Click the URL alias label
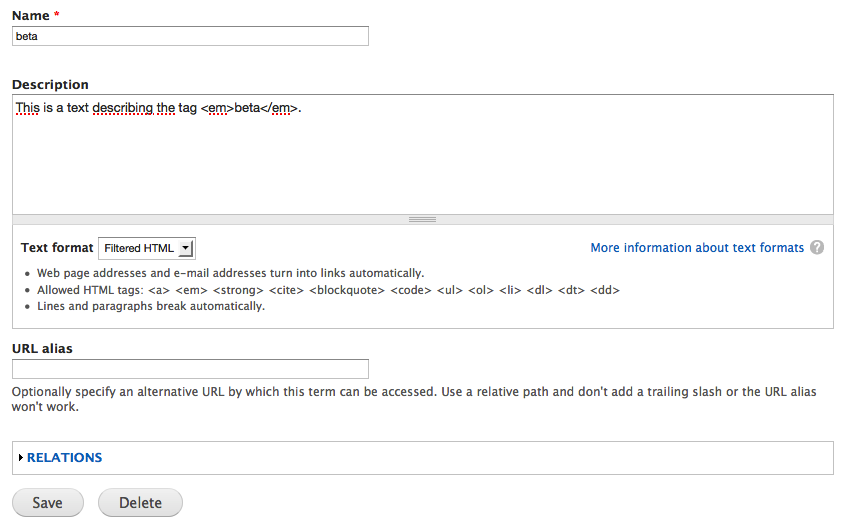The width and height of the screenshot is (846, 527). (42, 349)
